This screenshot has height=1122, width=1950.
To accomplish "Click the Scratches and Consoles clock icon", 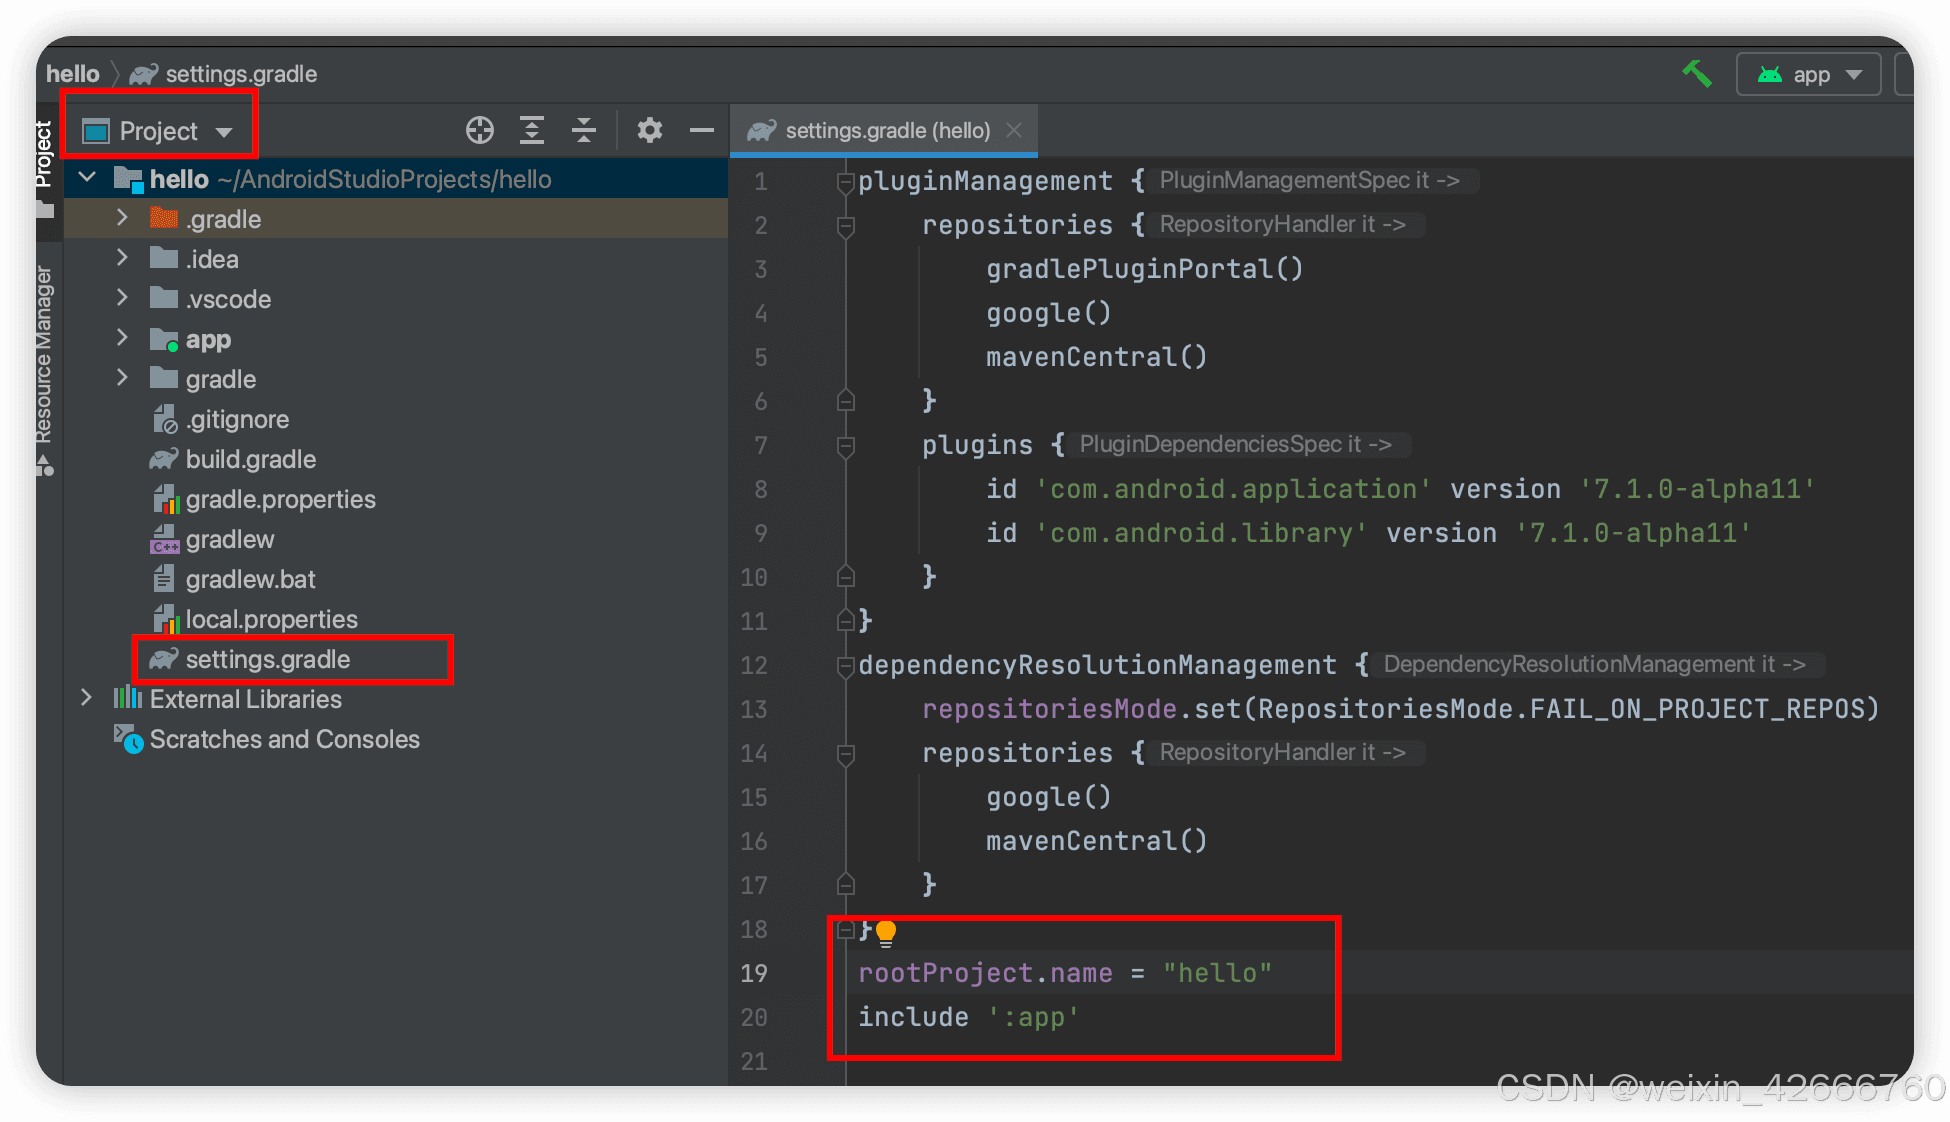I will 129,739.
